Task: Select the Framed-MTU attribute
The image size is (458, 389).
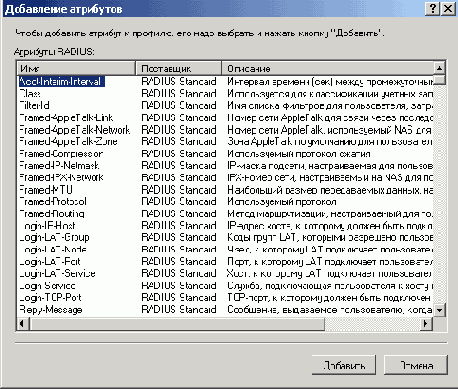Action: 46,190
